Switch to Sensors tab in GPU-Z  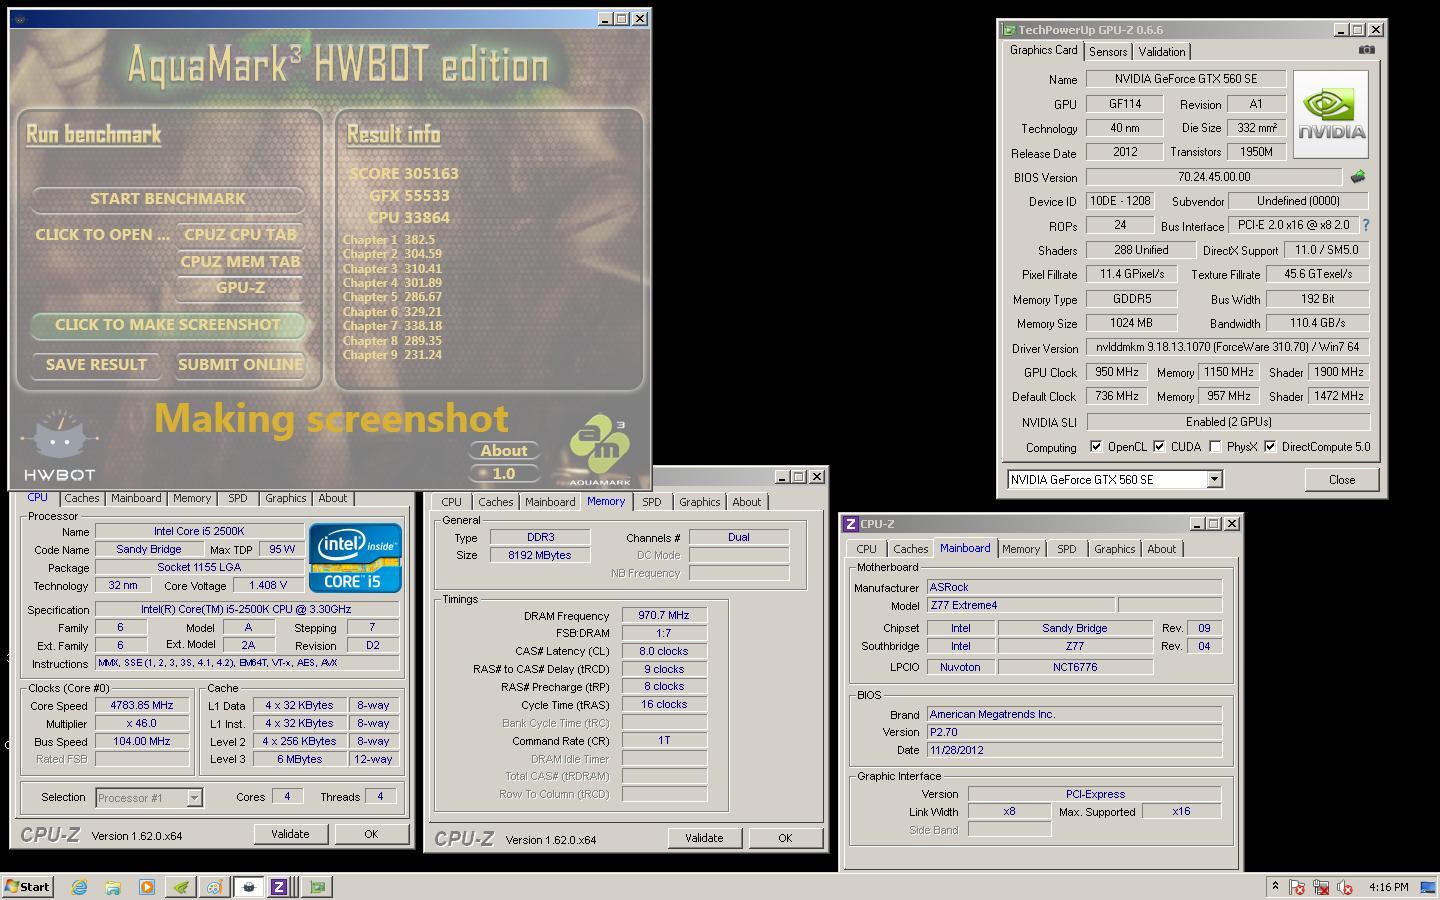pyautogui.click(x=1108, y=51)
